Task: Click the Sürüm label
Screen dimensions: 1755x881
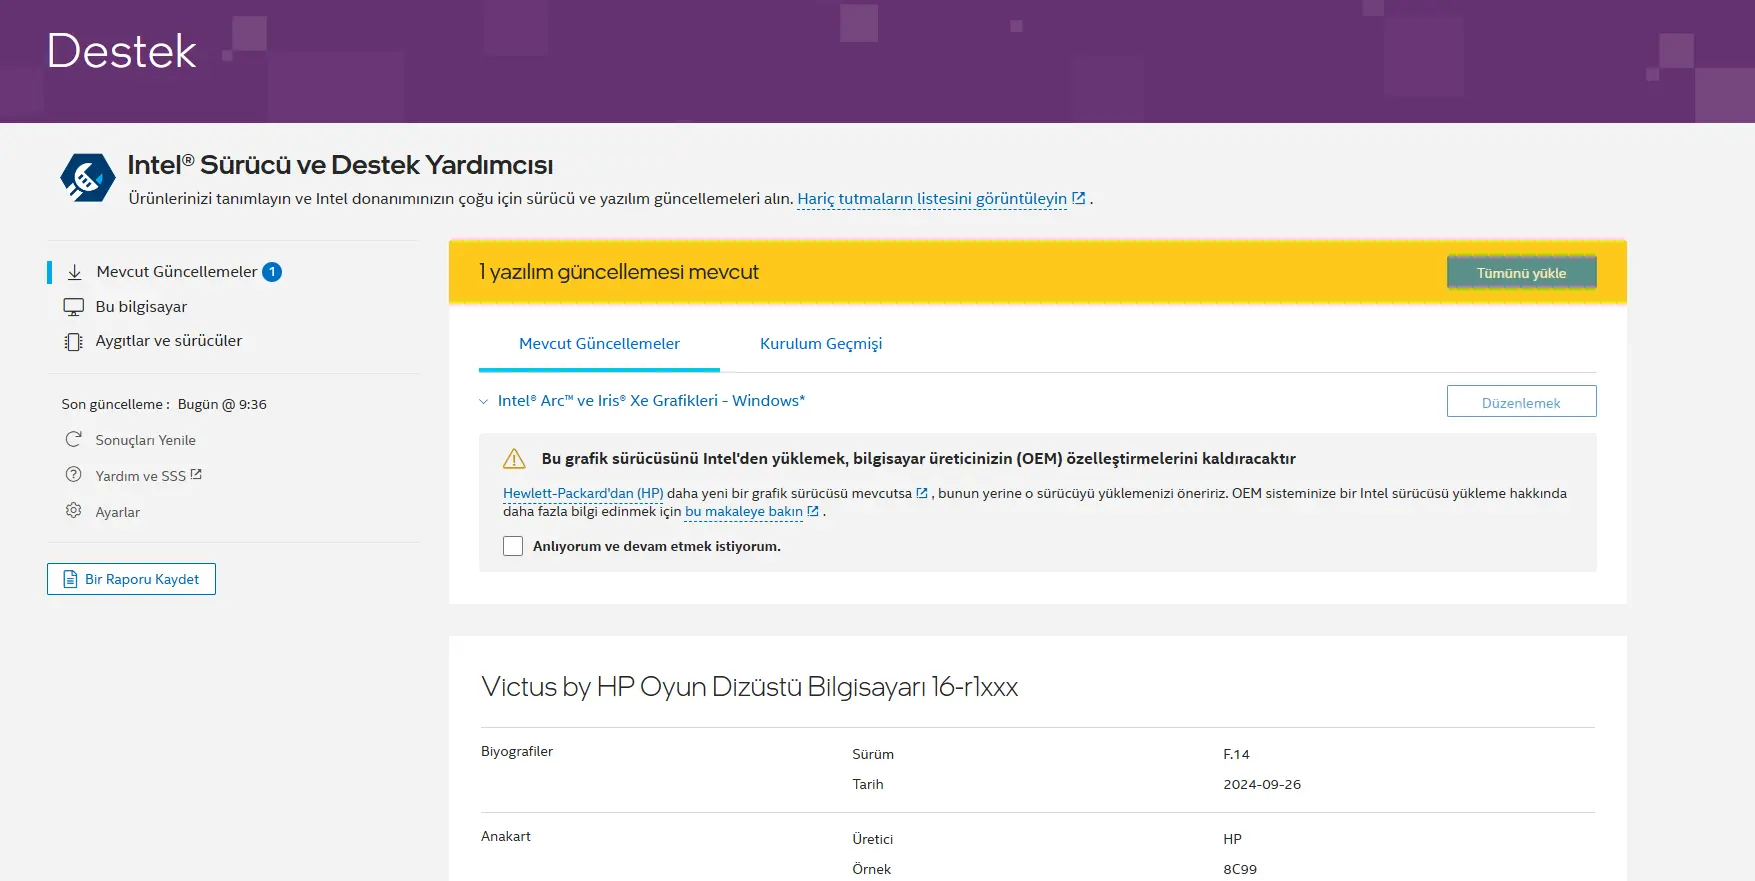Action: click(873, 754)
